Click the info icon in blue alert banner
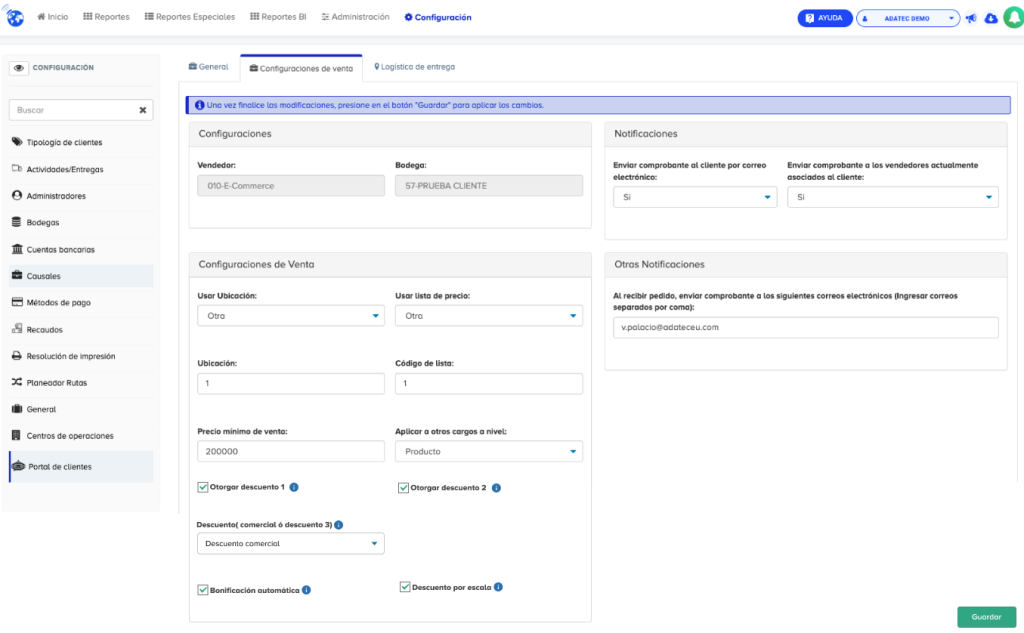This screenshot has width=1024, height=633. 200,105
